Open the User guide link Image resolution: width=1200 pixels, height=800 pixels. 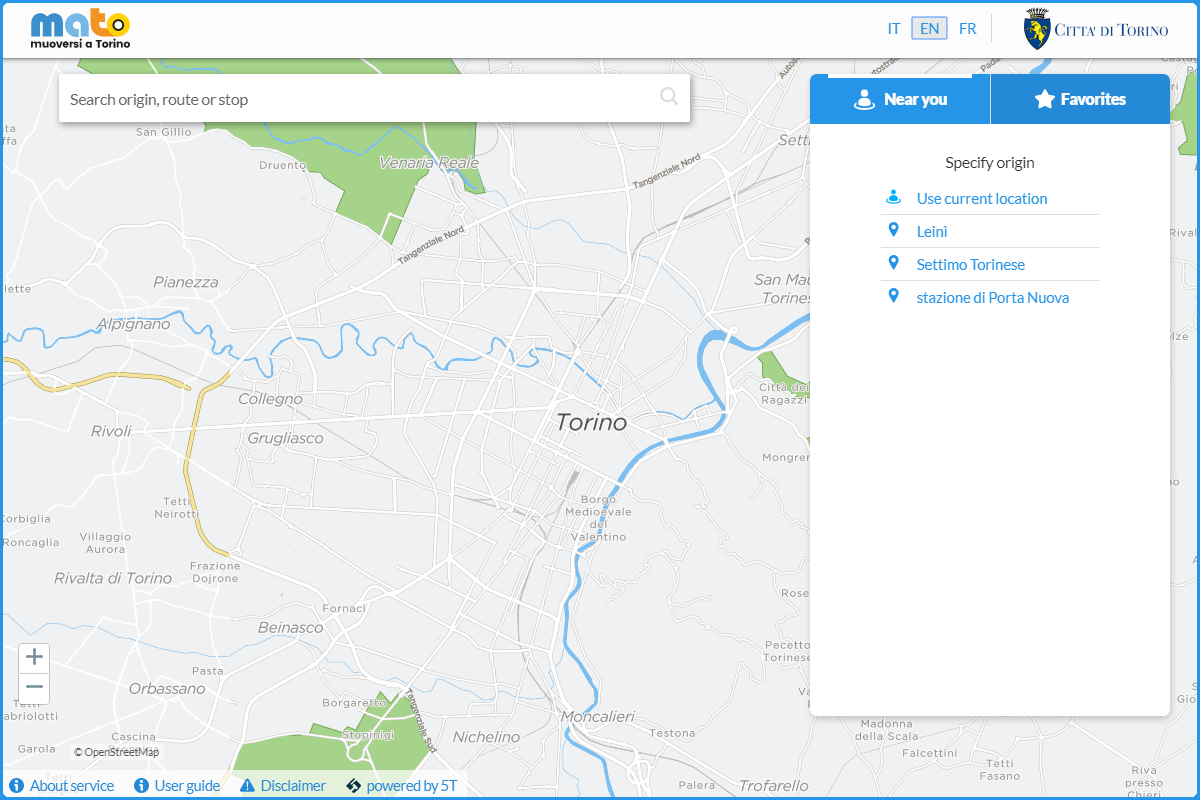pos(187,786)
